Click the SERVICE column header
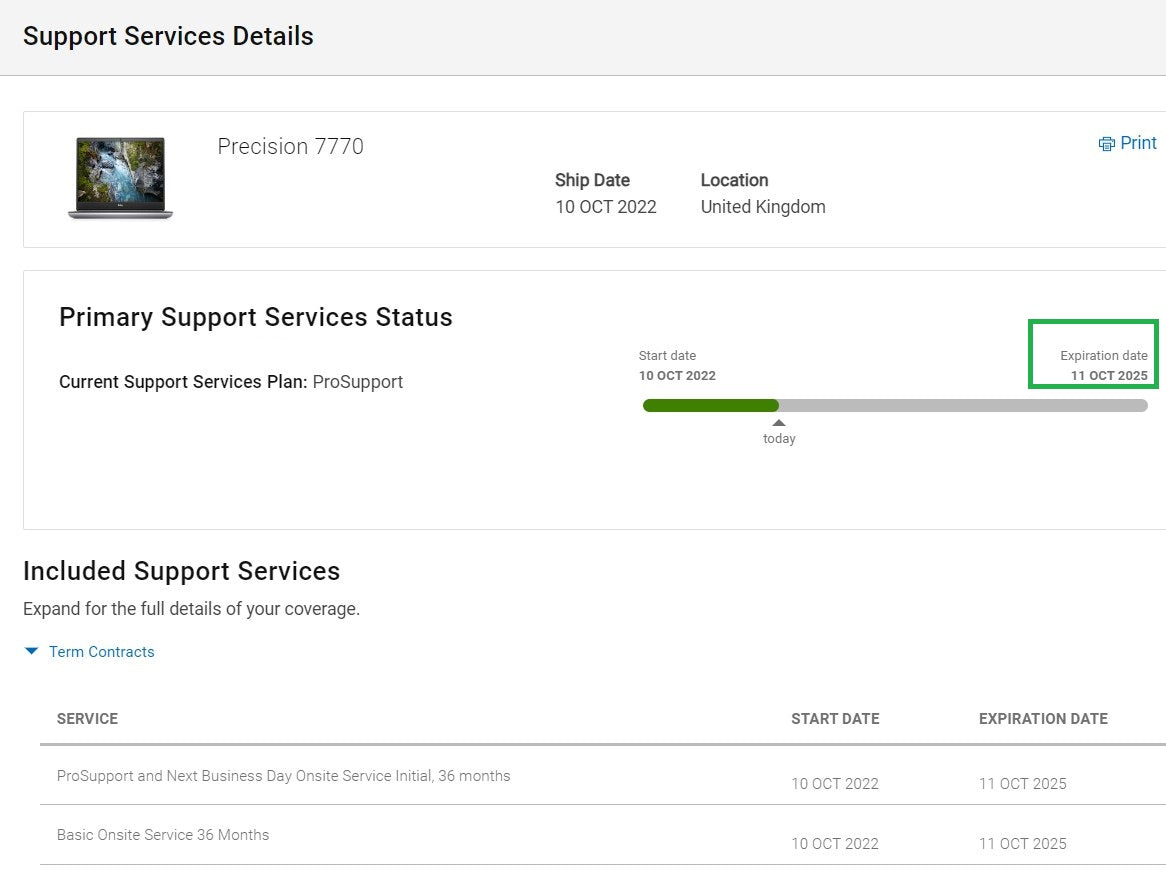The image size is (1166, 871). [87, 719]
